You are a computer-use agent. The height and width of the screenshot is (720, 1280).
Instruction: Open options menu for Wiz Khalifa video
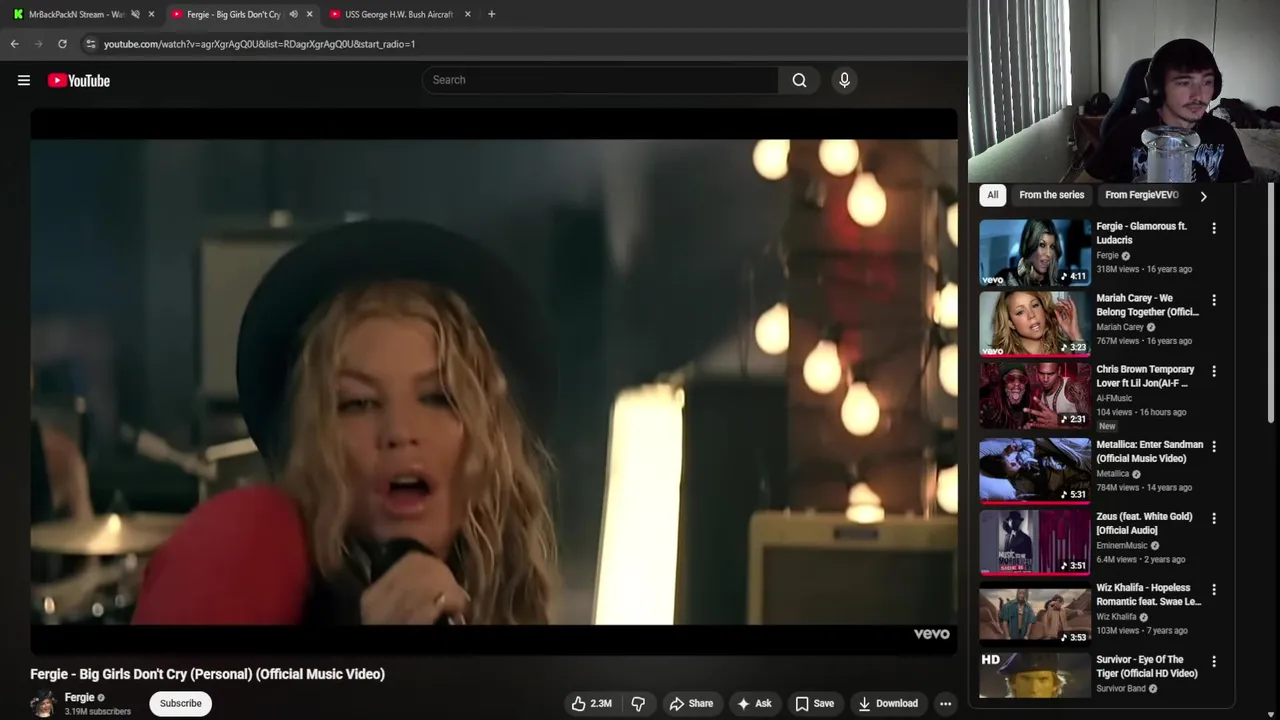tap(1214, 590)
